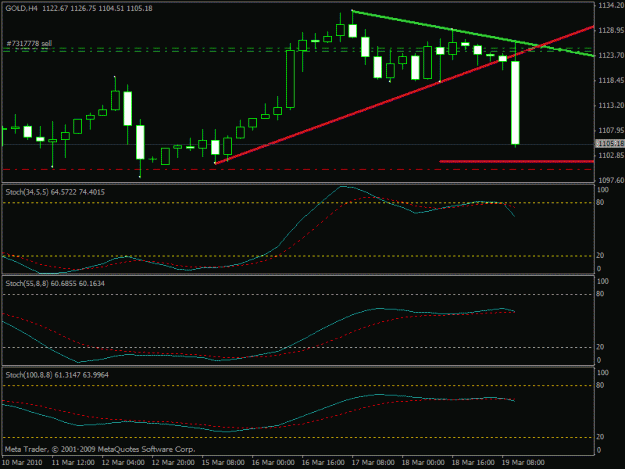Click the 15 Mar 08:00 time label
This screenshot has width=625, height=469.
[x=223, y=463]
